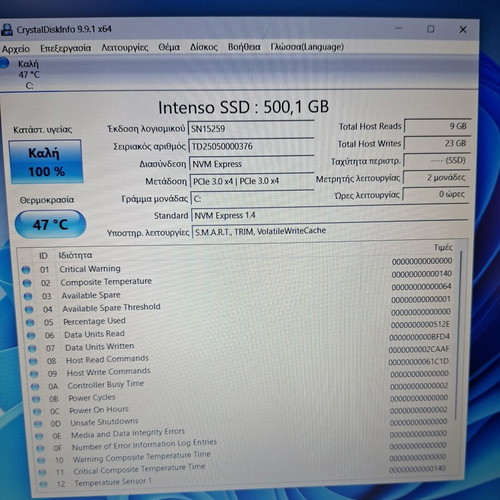
Task: Click the transfer mode field PCIe 3.0 x4
Action: tap(252, 181)
